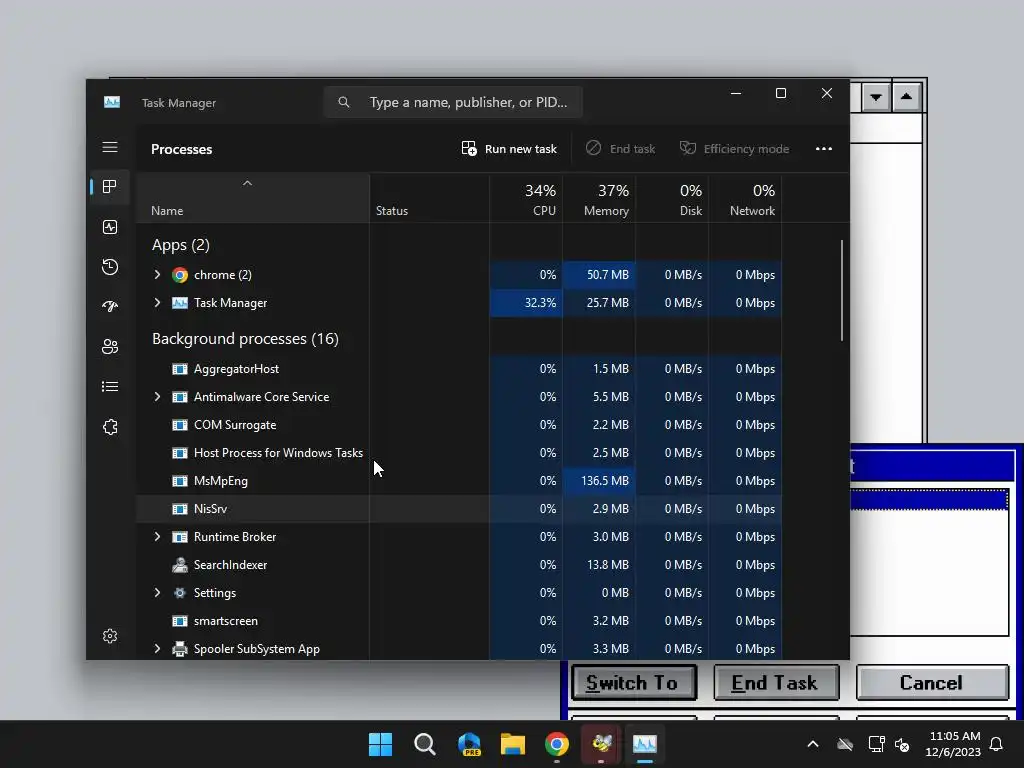The width and height of the screenshot is (1024, 768).
Task: Expand the Task Manager process group
Action: pos(157,303)
